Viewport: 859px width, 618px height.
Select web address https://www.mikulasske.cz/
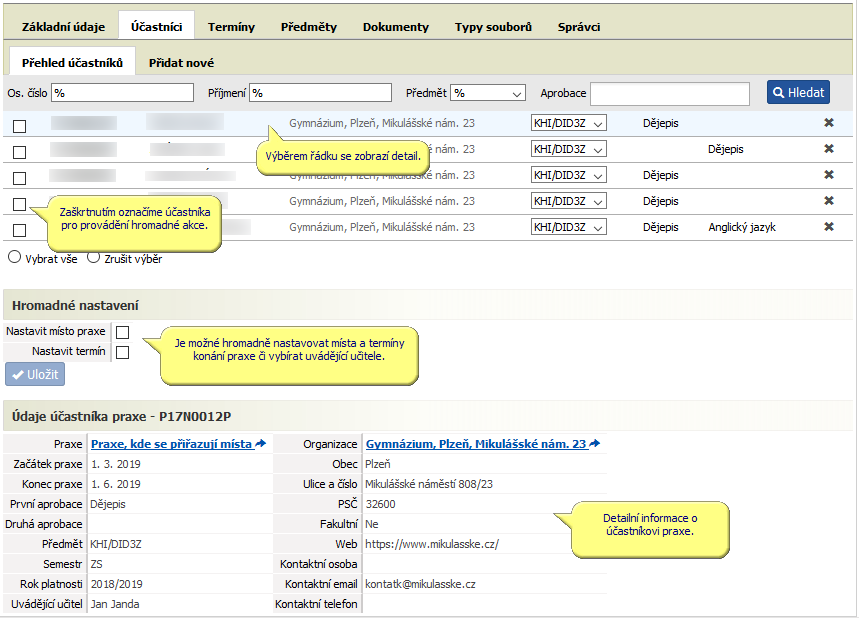432,544
